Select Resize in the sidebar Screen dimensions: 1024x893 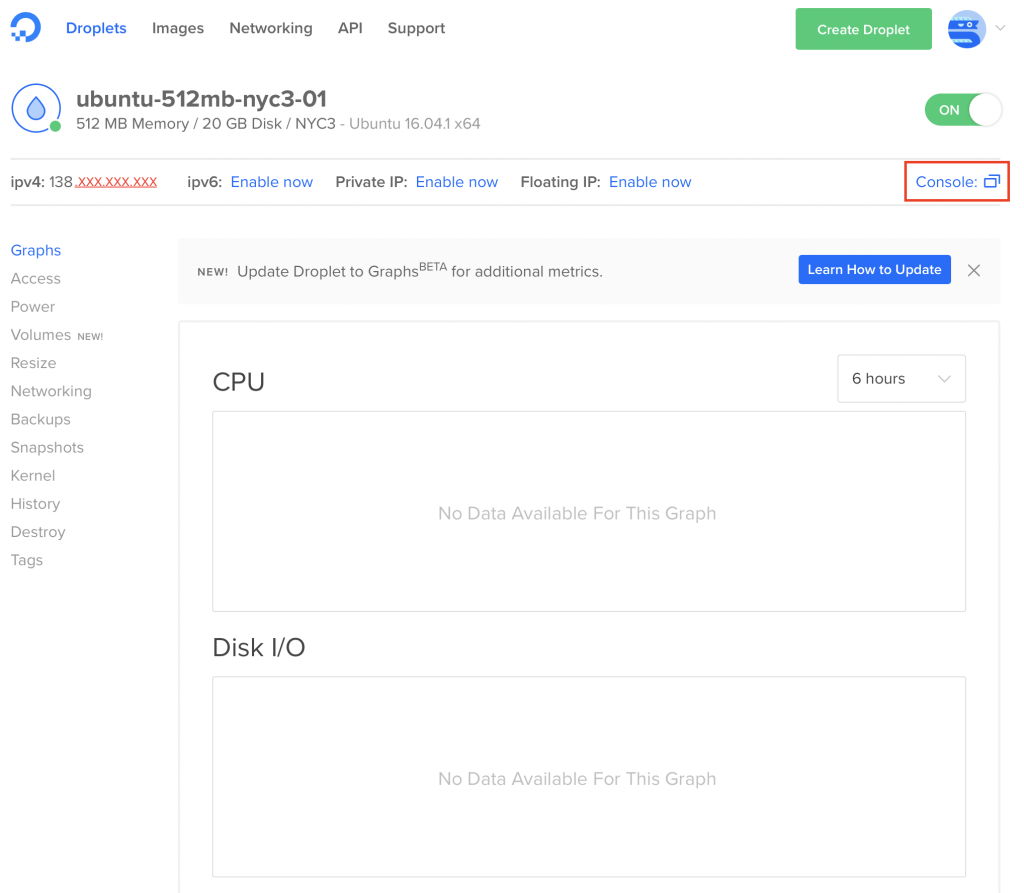coord(33,363)
